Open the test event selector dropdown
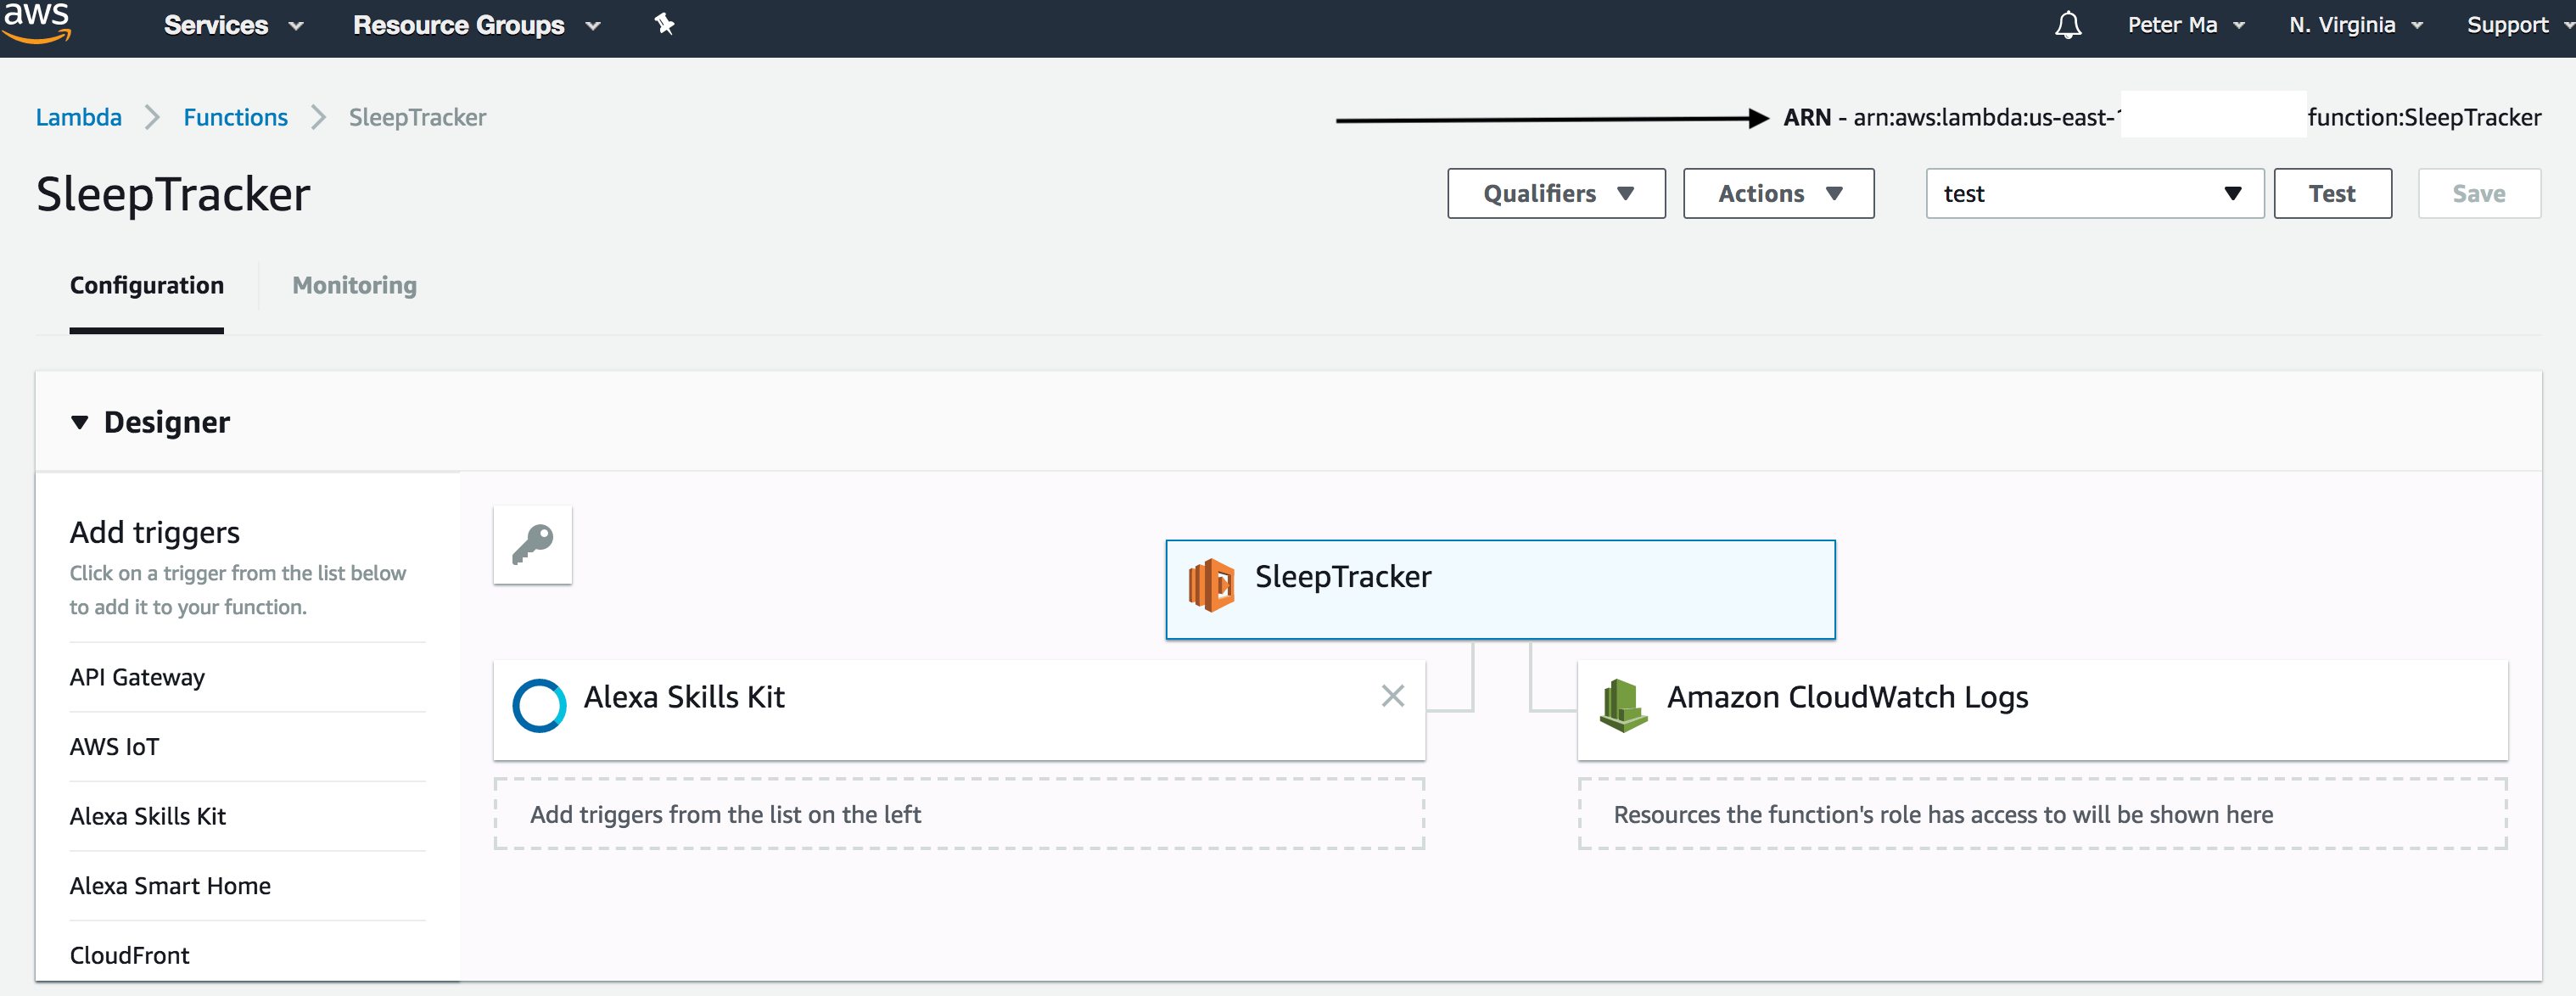Screen dimensions: 2576x996 2094,194
